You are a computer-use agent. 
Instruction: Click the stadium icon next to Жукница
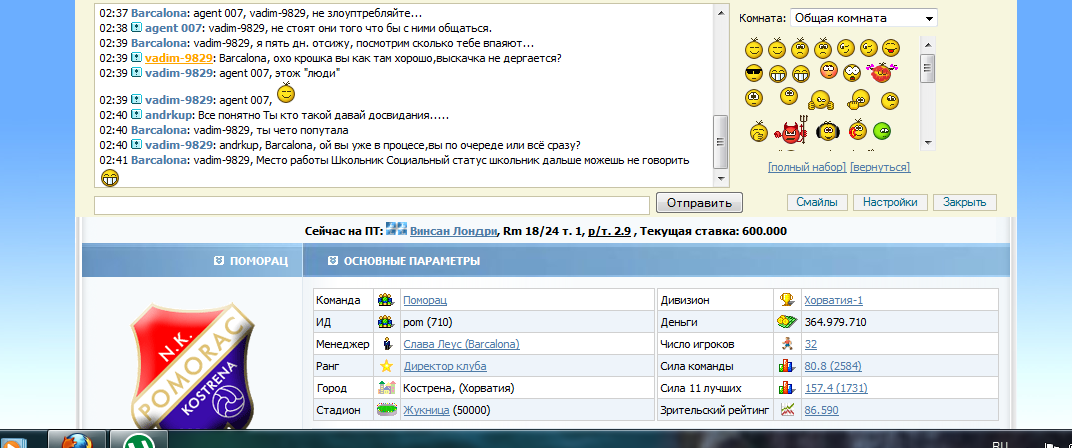(385, 410)
